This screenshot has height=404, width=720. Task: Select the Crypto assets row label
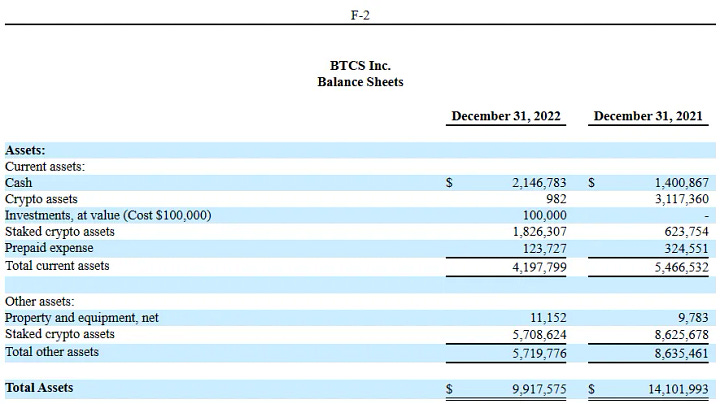41,199
